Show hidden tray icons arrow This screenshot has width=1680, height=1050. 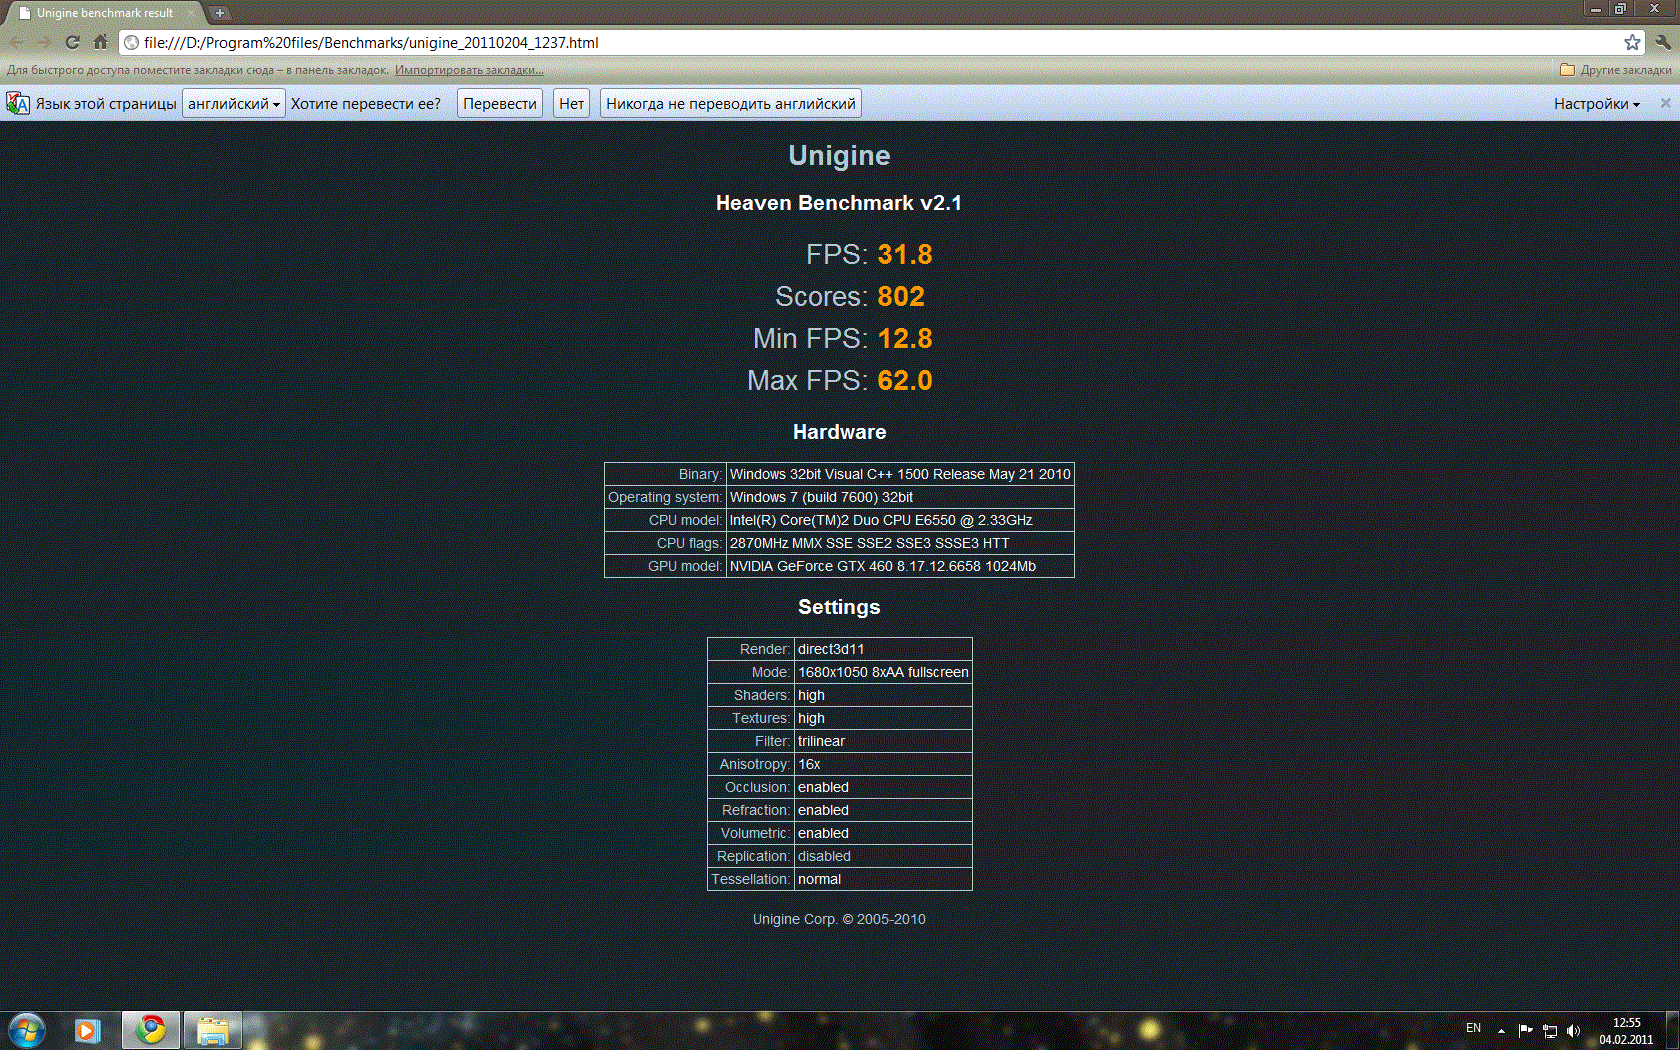click(x=1501, y=1030)
